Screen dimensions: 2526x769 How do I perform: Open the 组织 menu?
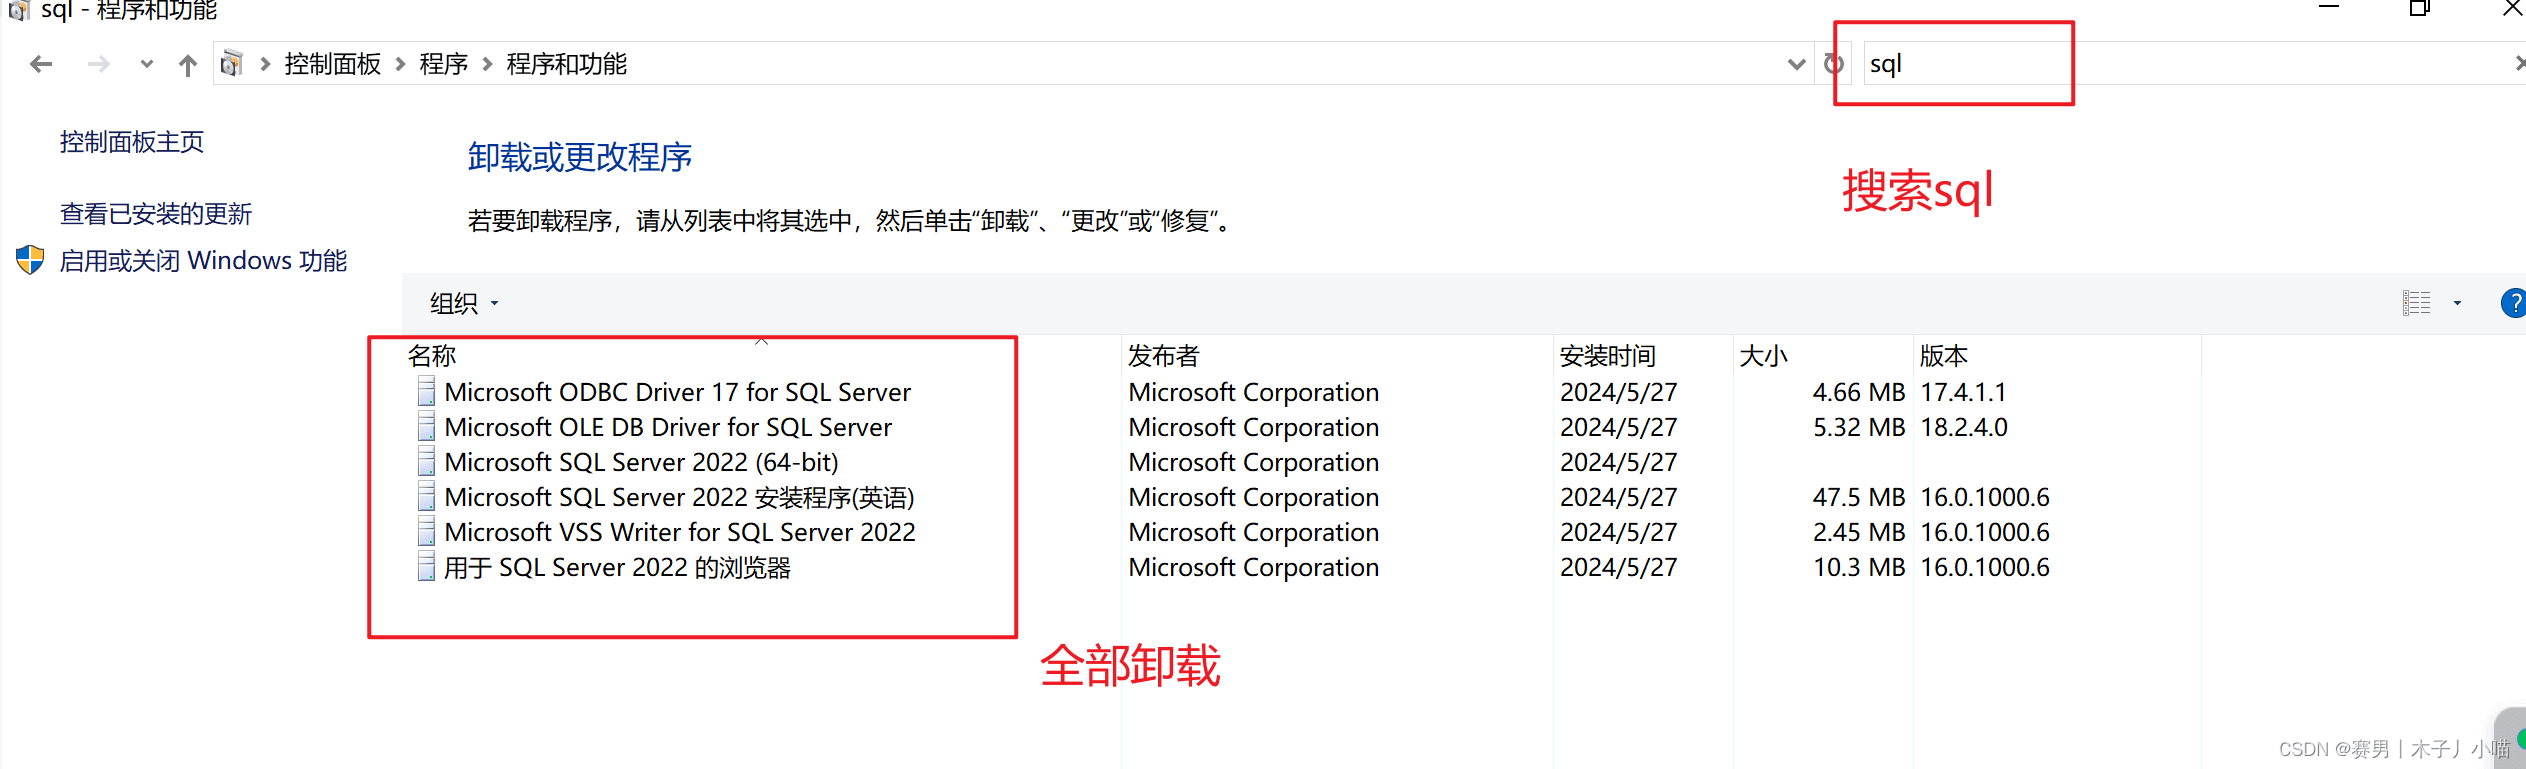point(463,303)
